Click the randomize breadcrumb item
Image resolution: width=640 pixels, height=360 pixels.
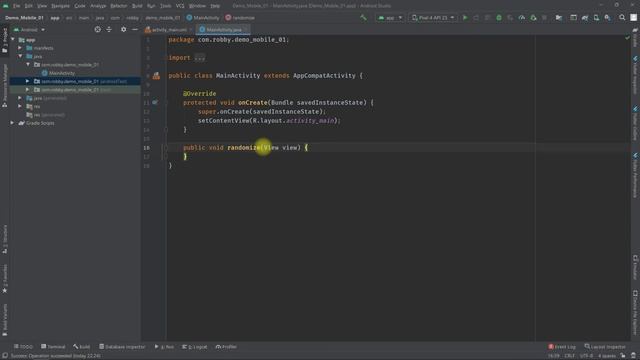point(240,18)
